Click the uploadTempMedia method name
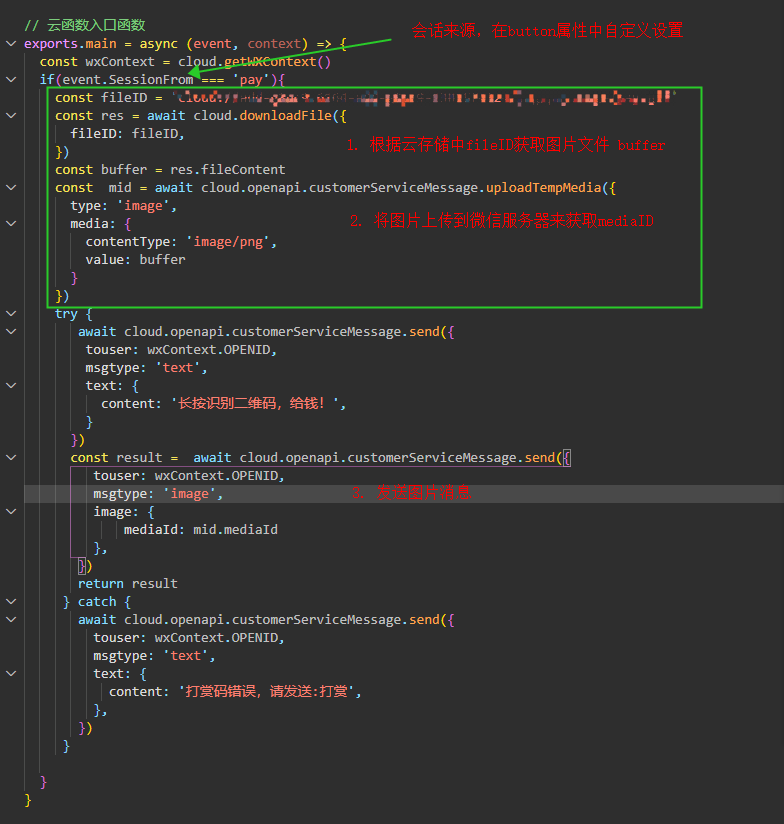The height and width of the screenshot is (824, 784). [x=543, y=188]
